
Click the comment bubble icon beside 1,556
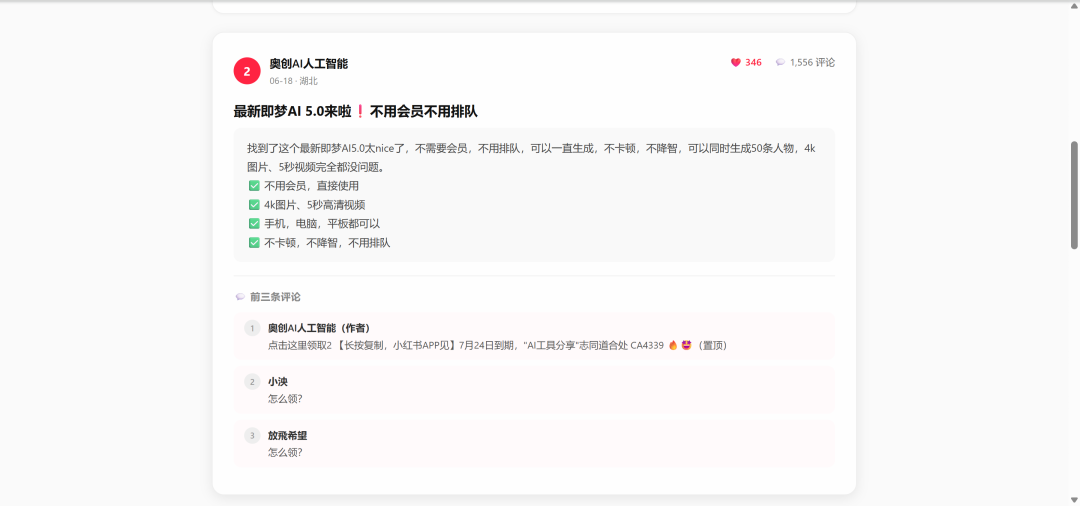point(780,63)
